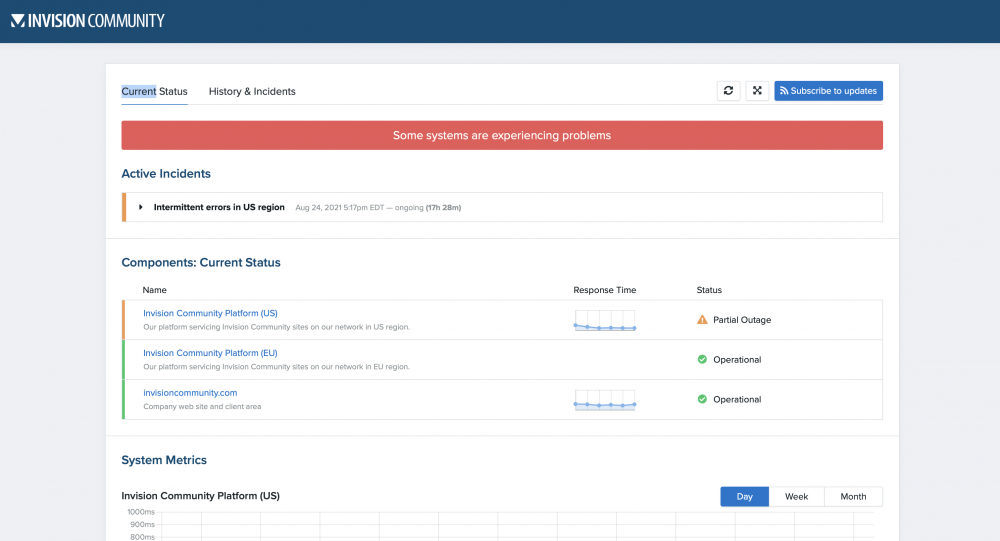Click the EU platform Operational status text
The width and height of the screenshot is (1000, 541).
click(x=737, y=360)
